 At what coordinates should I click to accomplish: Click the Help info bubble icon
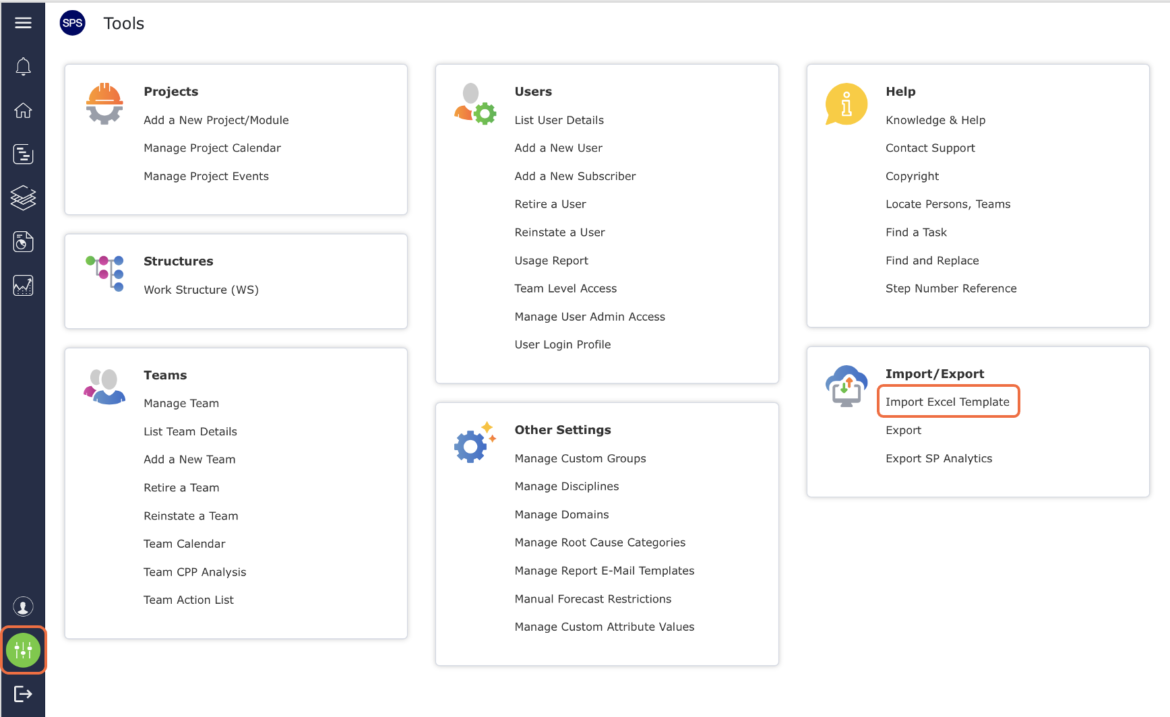845,104
